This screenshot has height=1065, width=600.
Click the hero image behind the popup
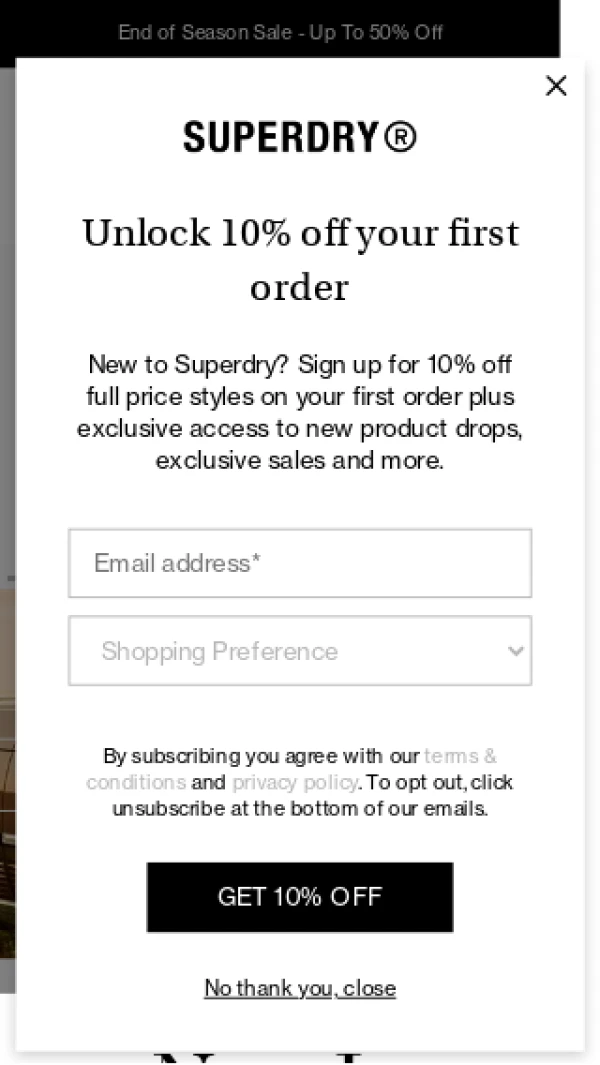(7, 774)
